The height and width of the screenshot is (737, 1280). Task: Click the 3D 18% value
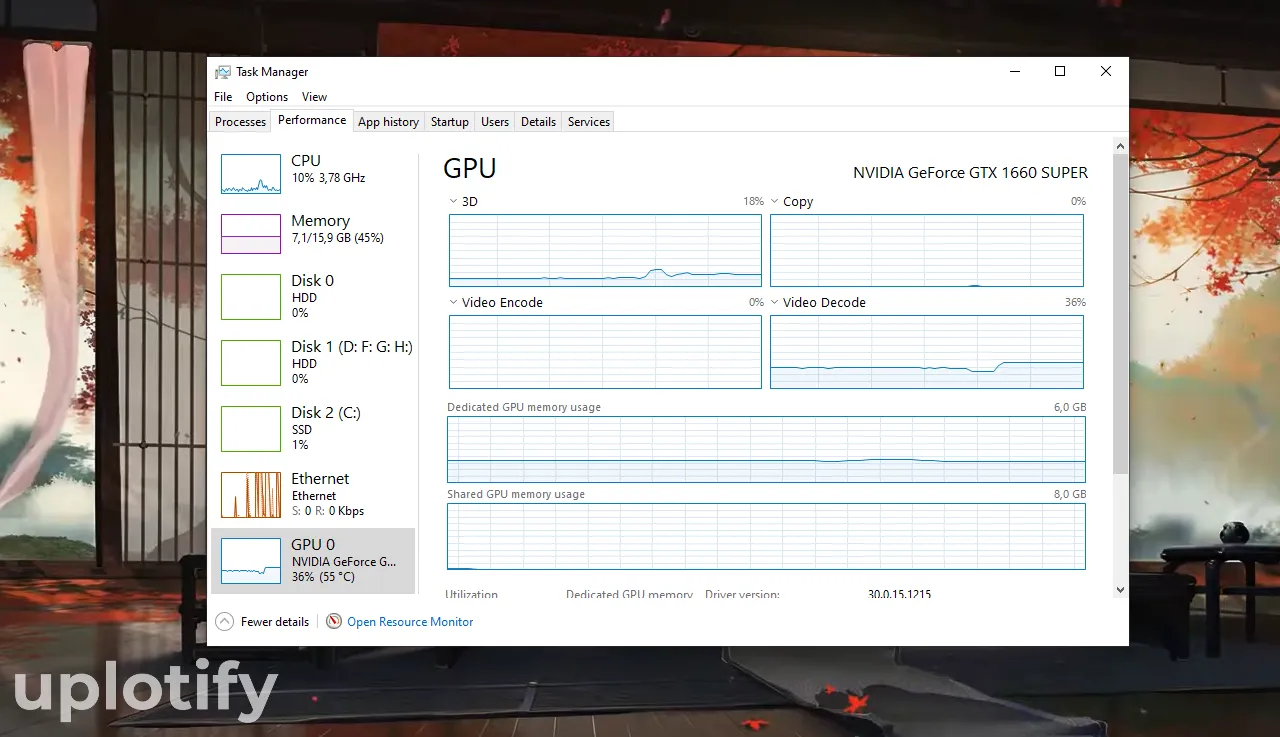click(x=753, y=201)
